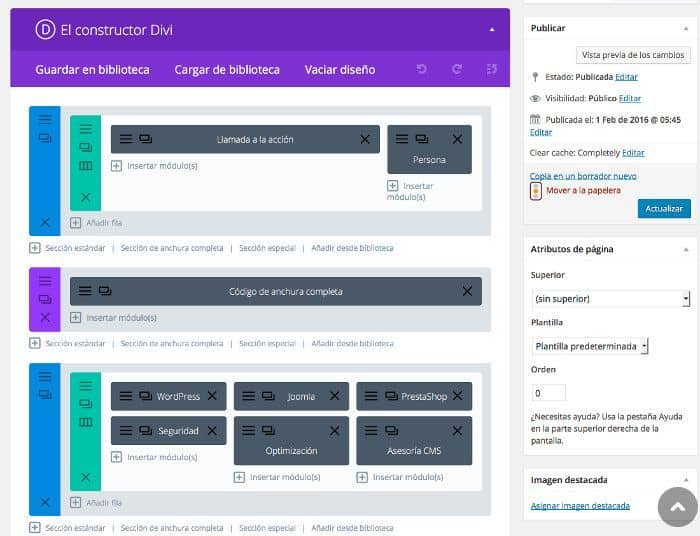
Task: Collapse the Divi builder panel arrow
Action: (x=492, y=29)
